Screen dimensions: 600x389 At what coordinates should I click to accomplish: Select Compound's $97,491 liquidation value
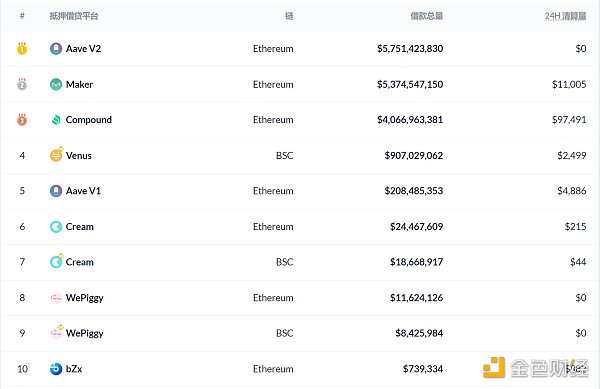569,120
